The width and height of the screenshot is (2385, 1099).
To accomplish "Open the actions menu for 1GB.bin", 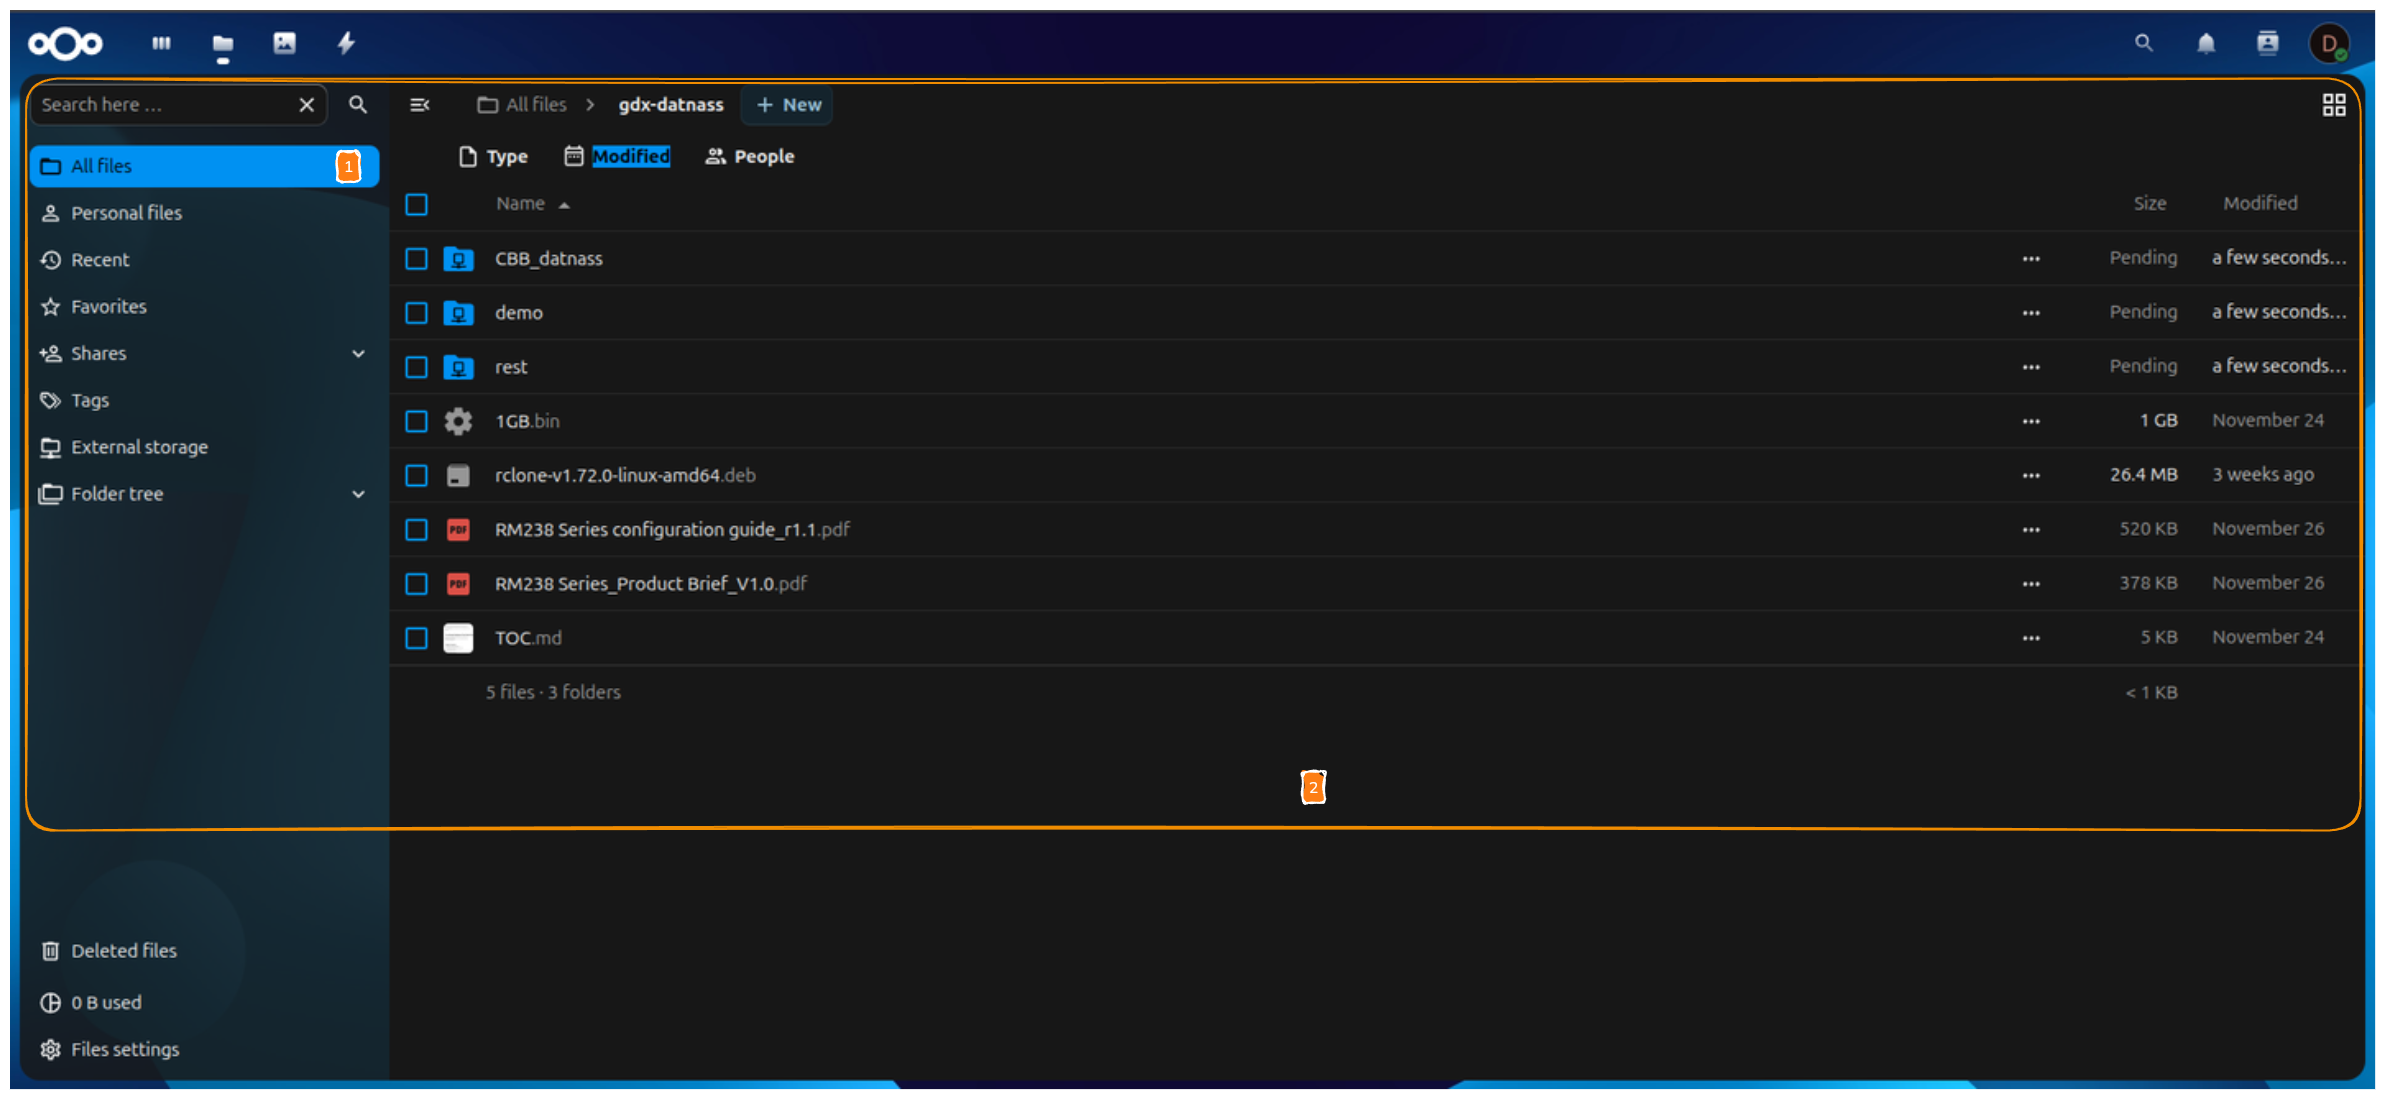I will click(x=2031, y=421).
